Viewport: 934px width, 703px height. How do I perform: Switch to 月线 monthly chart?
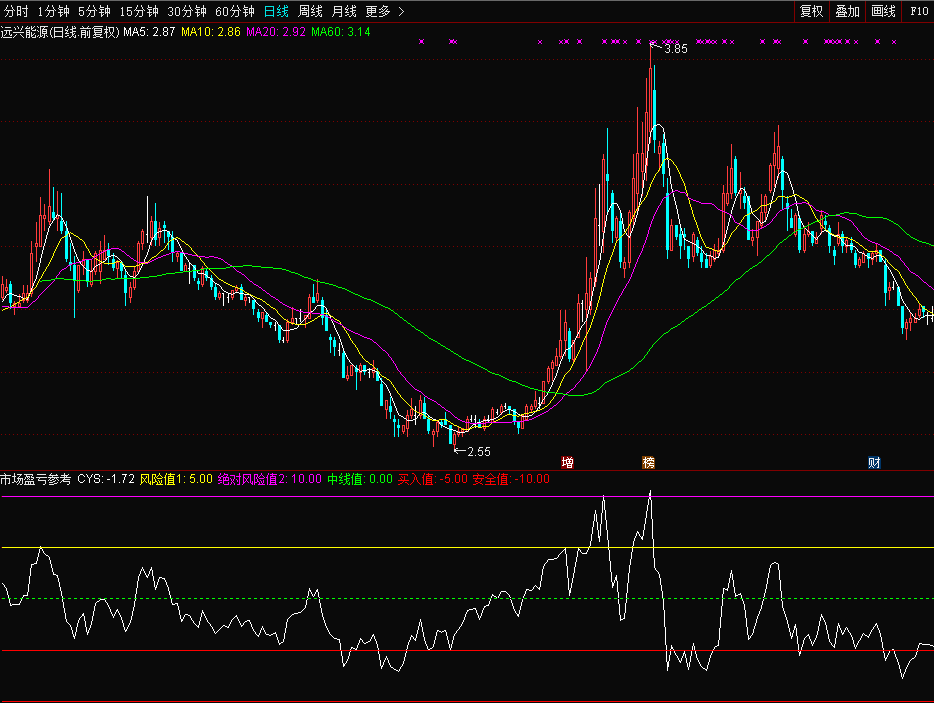[344, 11]
